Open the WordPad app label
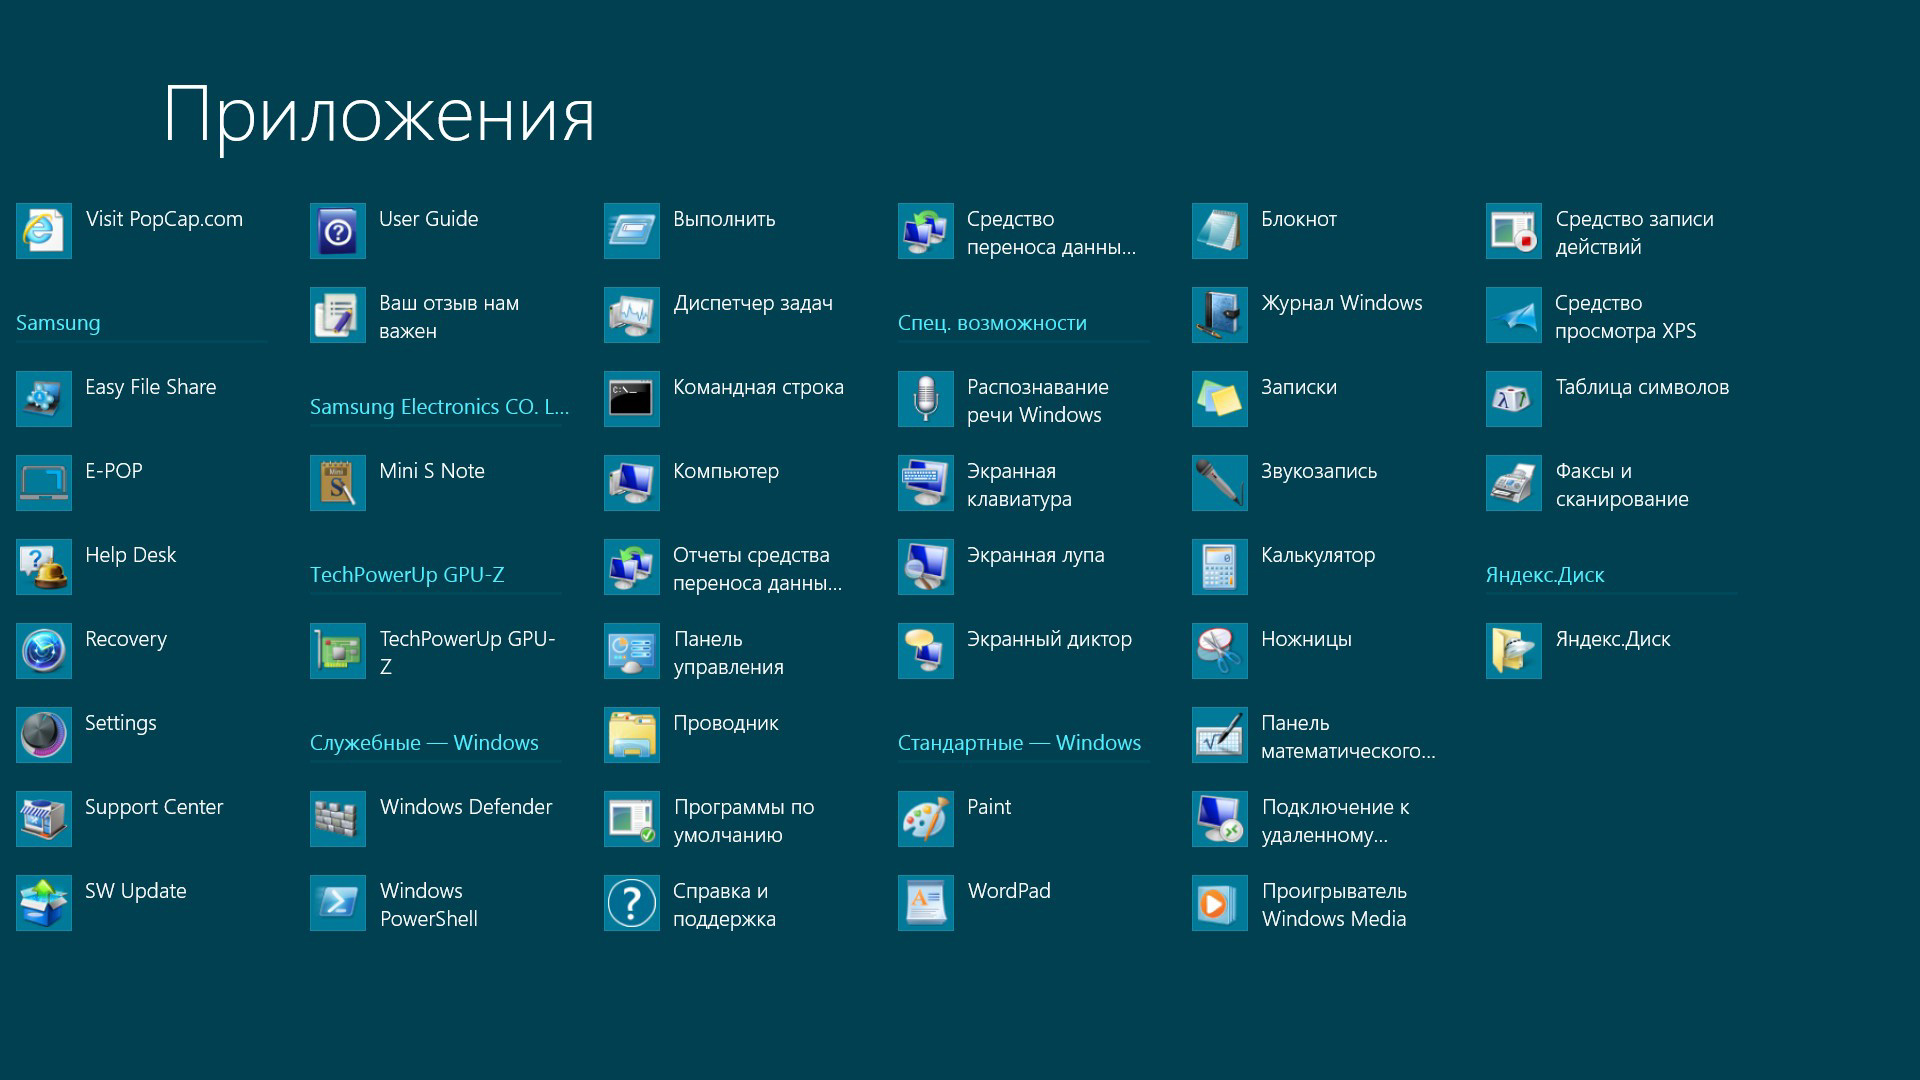The width and height of the screenshot is (1920, 1080). click(1008, 891)
